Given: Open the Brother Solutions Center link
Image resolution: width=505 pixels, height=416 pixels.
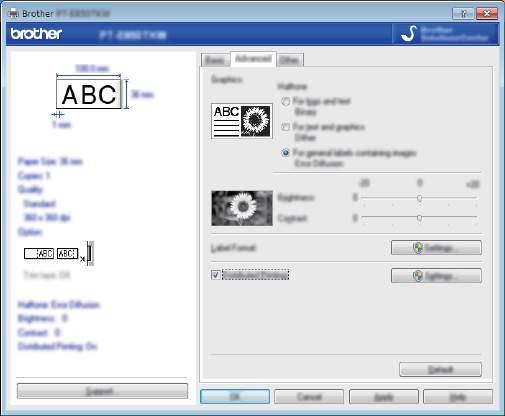Looking at the screenshot, I should (x=446, y=34).
